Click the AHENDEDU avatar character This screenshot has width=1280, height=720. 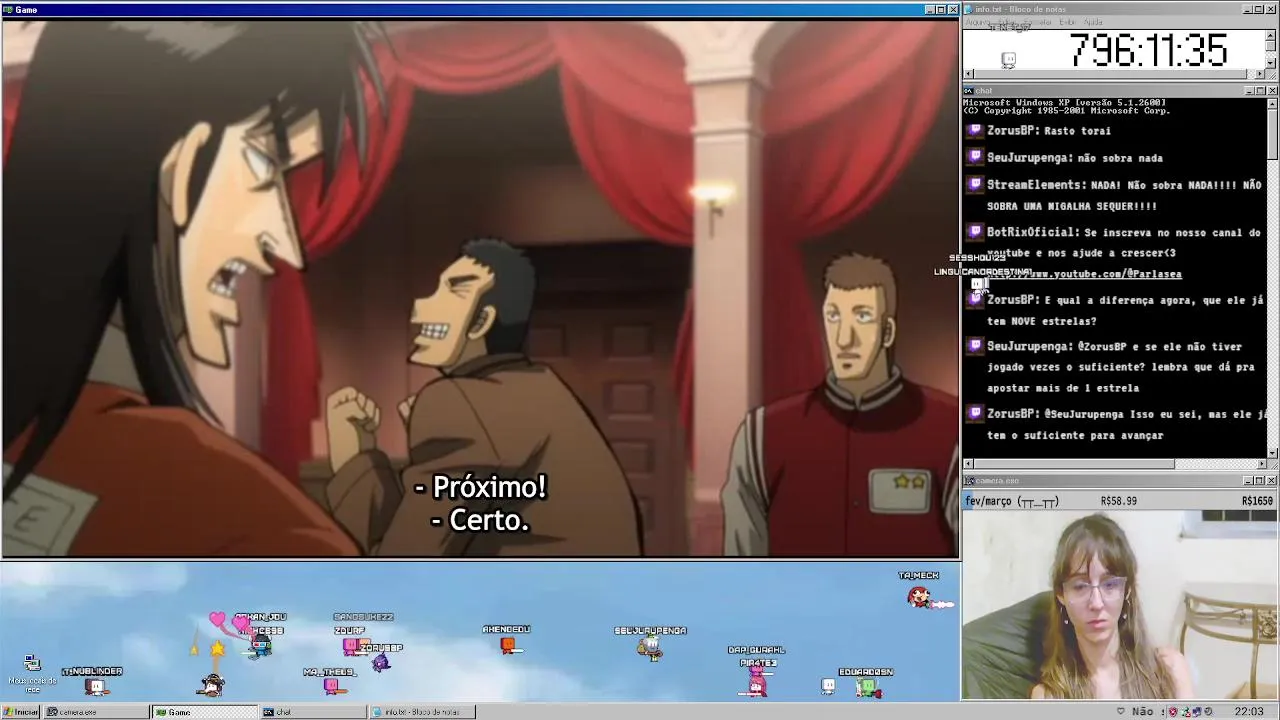tap(508, 646)
